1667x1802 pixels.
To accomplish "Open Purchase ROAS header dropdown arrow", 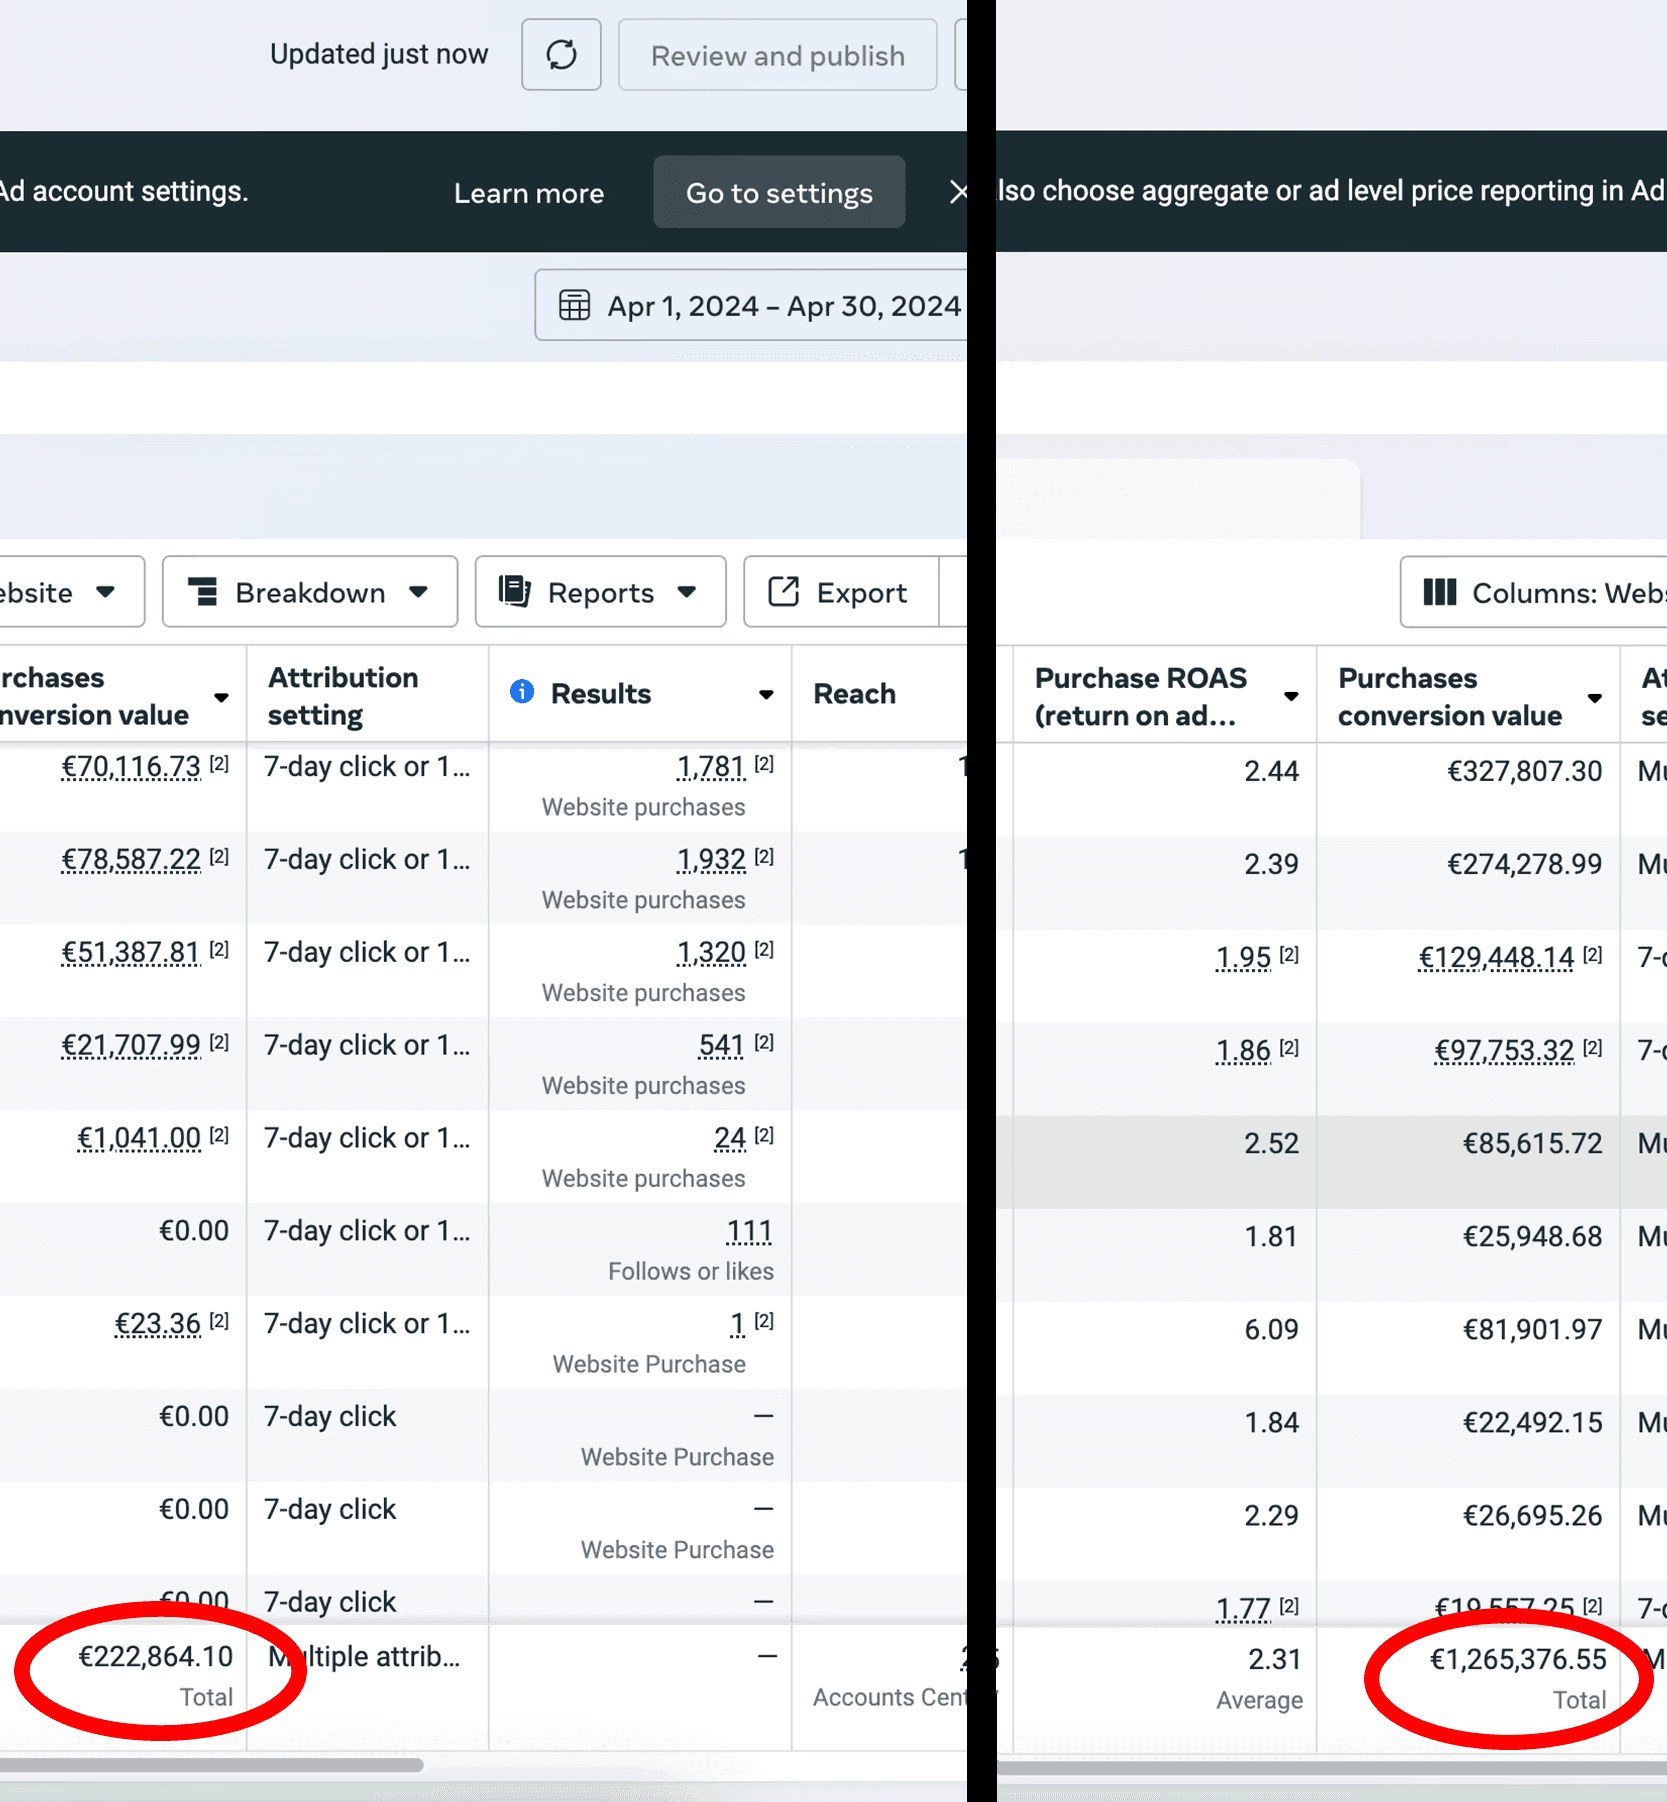I will pyautogui.click(x=1291, y=696).
